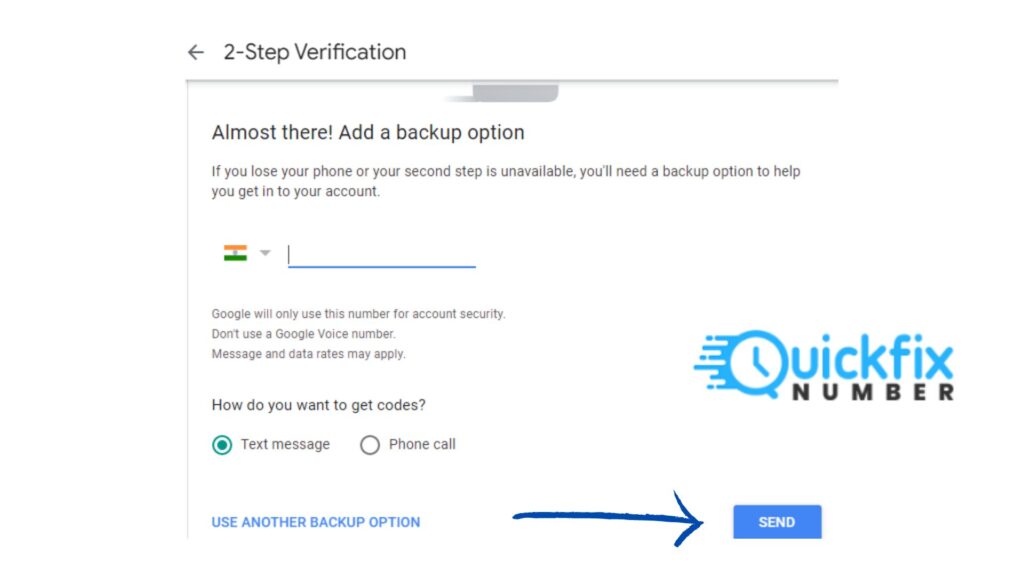This screenshot has width=1024, height=576.
Task: Click the 2-Step Verification page title
Action: 315,52
